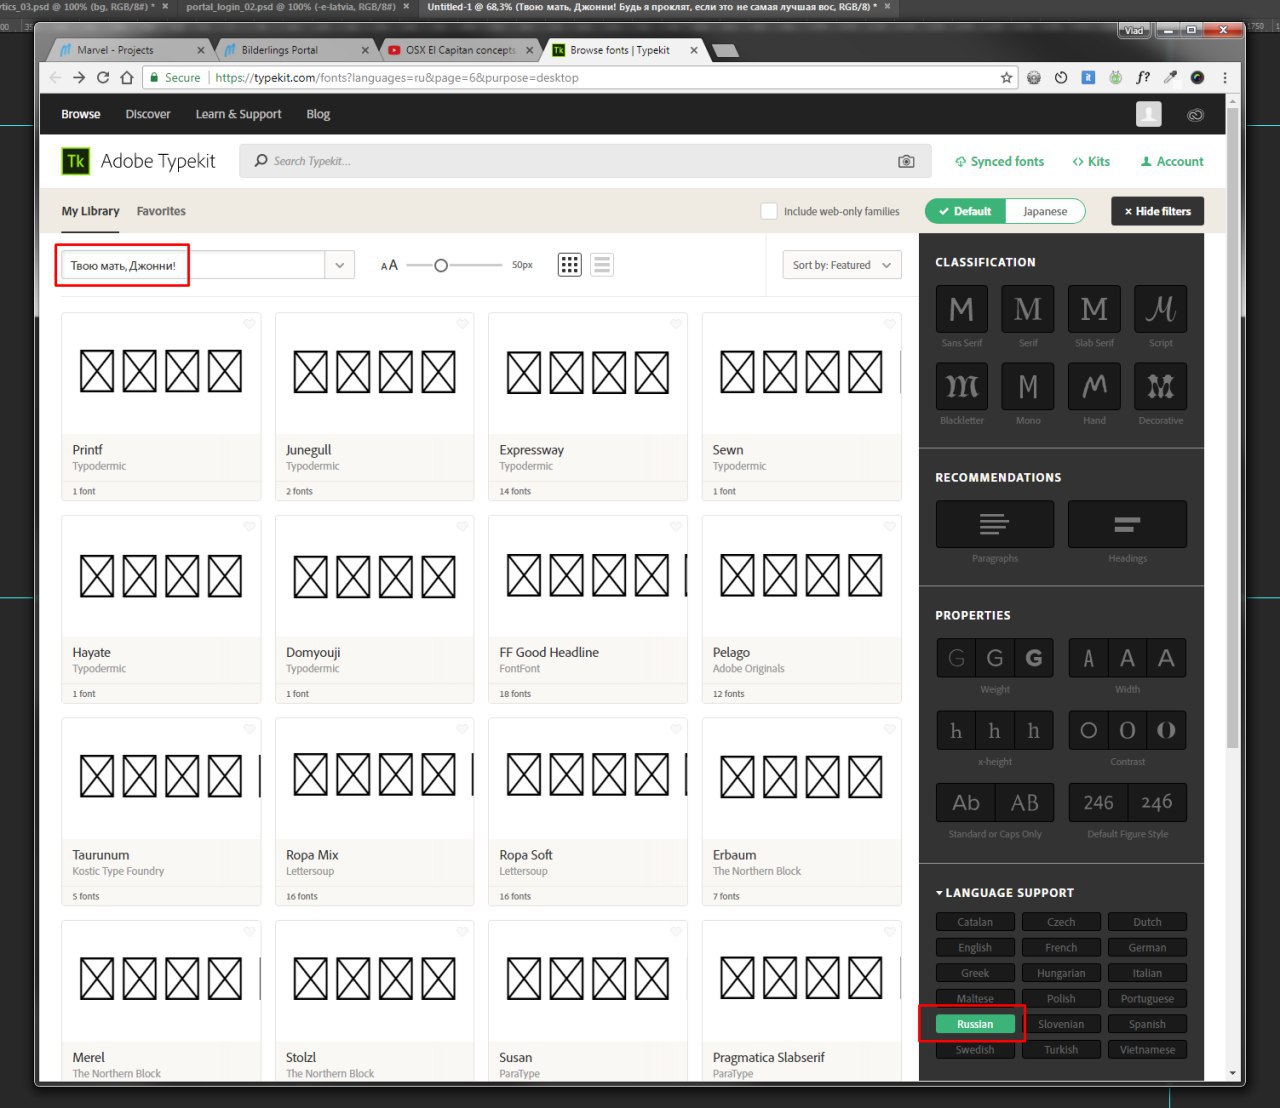
Task: Select the Blackletter classification icon
Action: point(961,386)
